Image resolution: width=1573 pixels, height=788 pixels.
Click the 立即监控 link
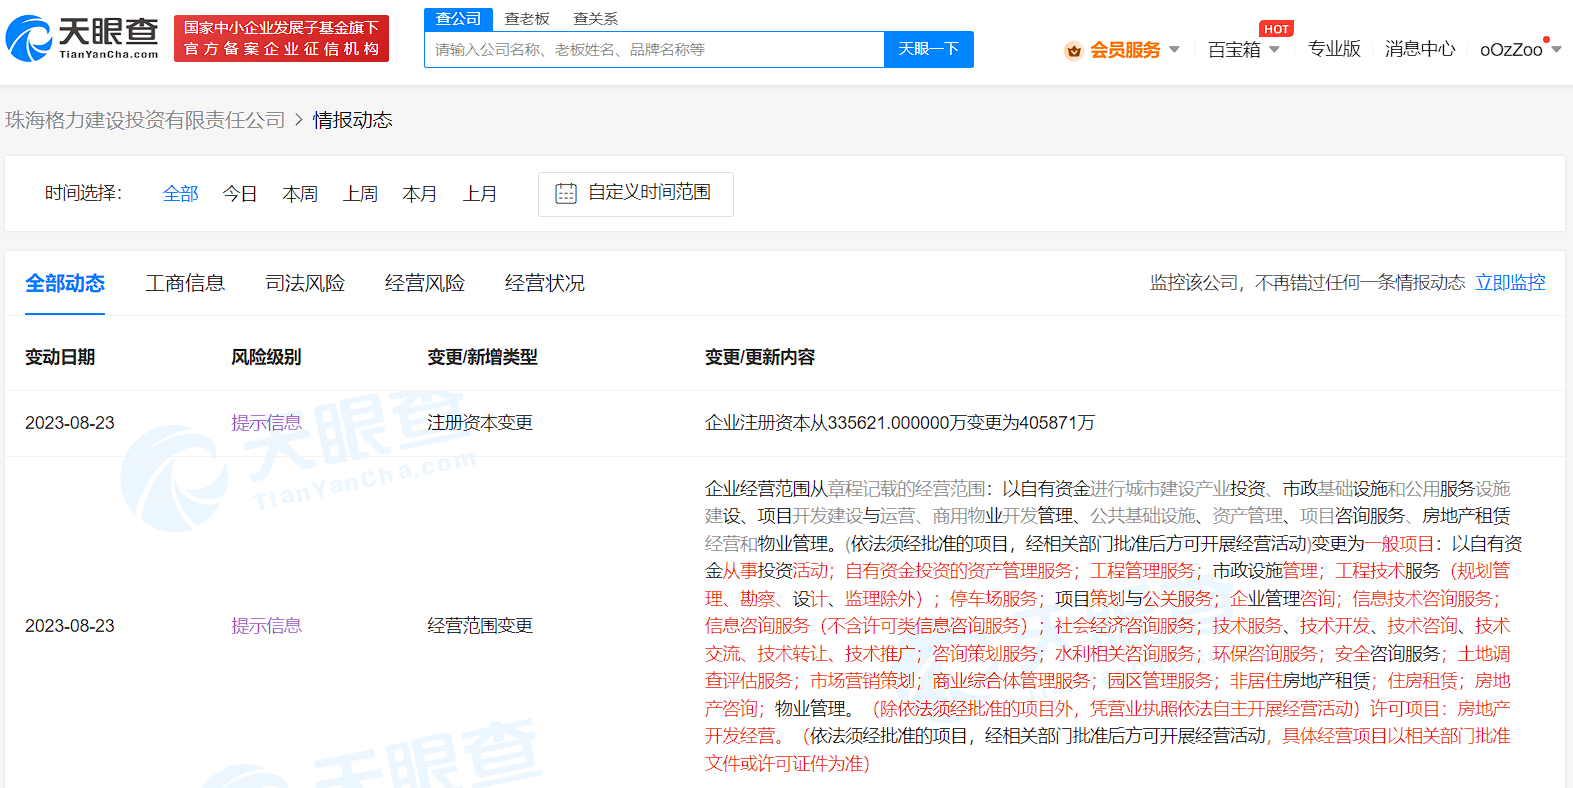pos(1510,282)
